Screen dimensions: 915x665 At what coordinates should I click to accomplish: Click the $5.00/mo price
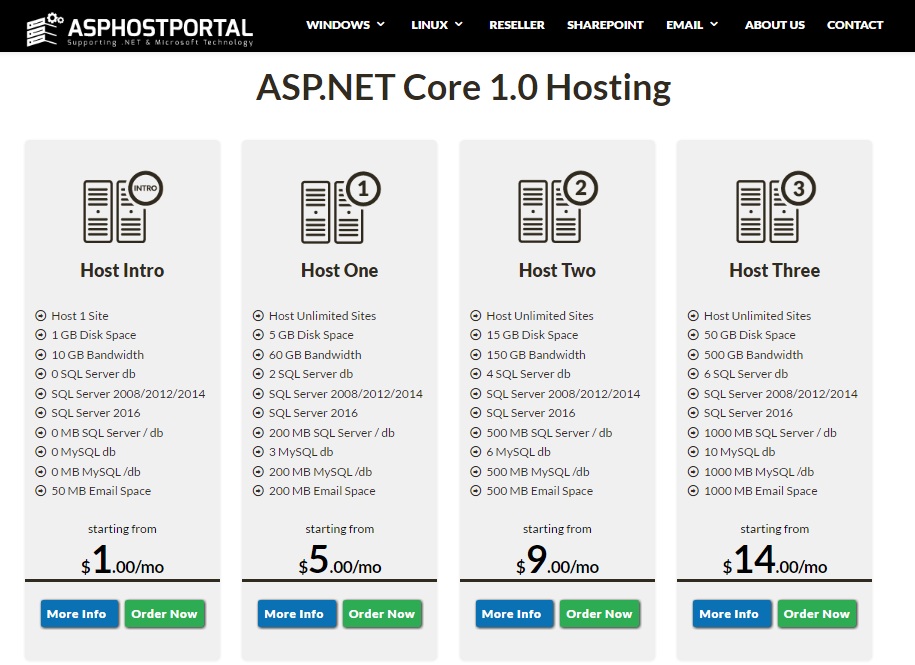340,560
